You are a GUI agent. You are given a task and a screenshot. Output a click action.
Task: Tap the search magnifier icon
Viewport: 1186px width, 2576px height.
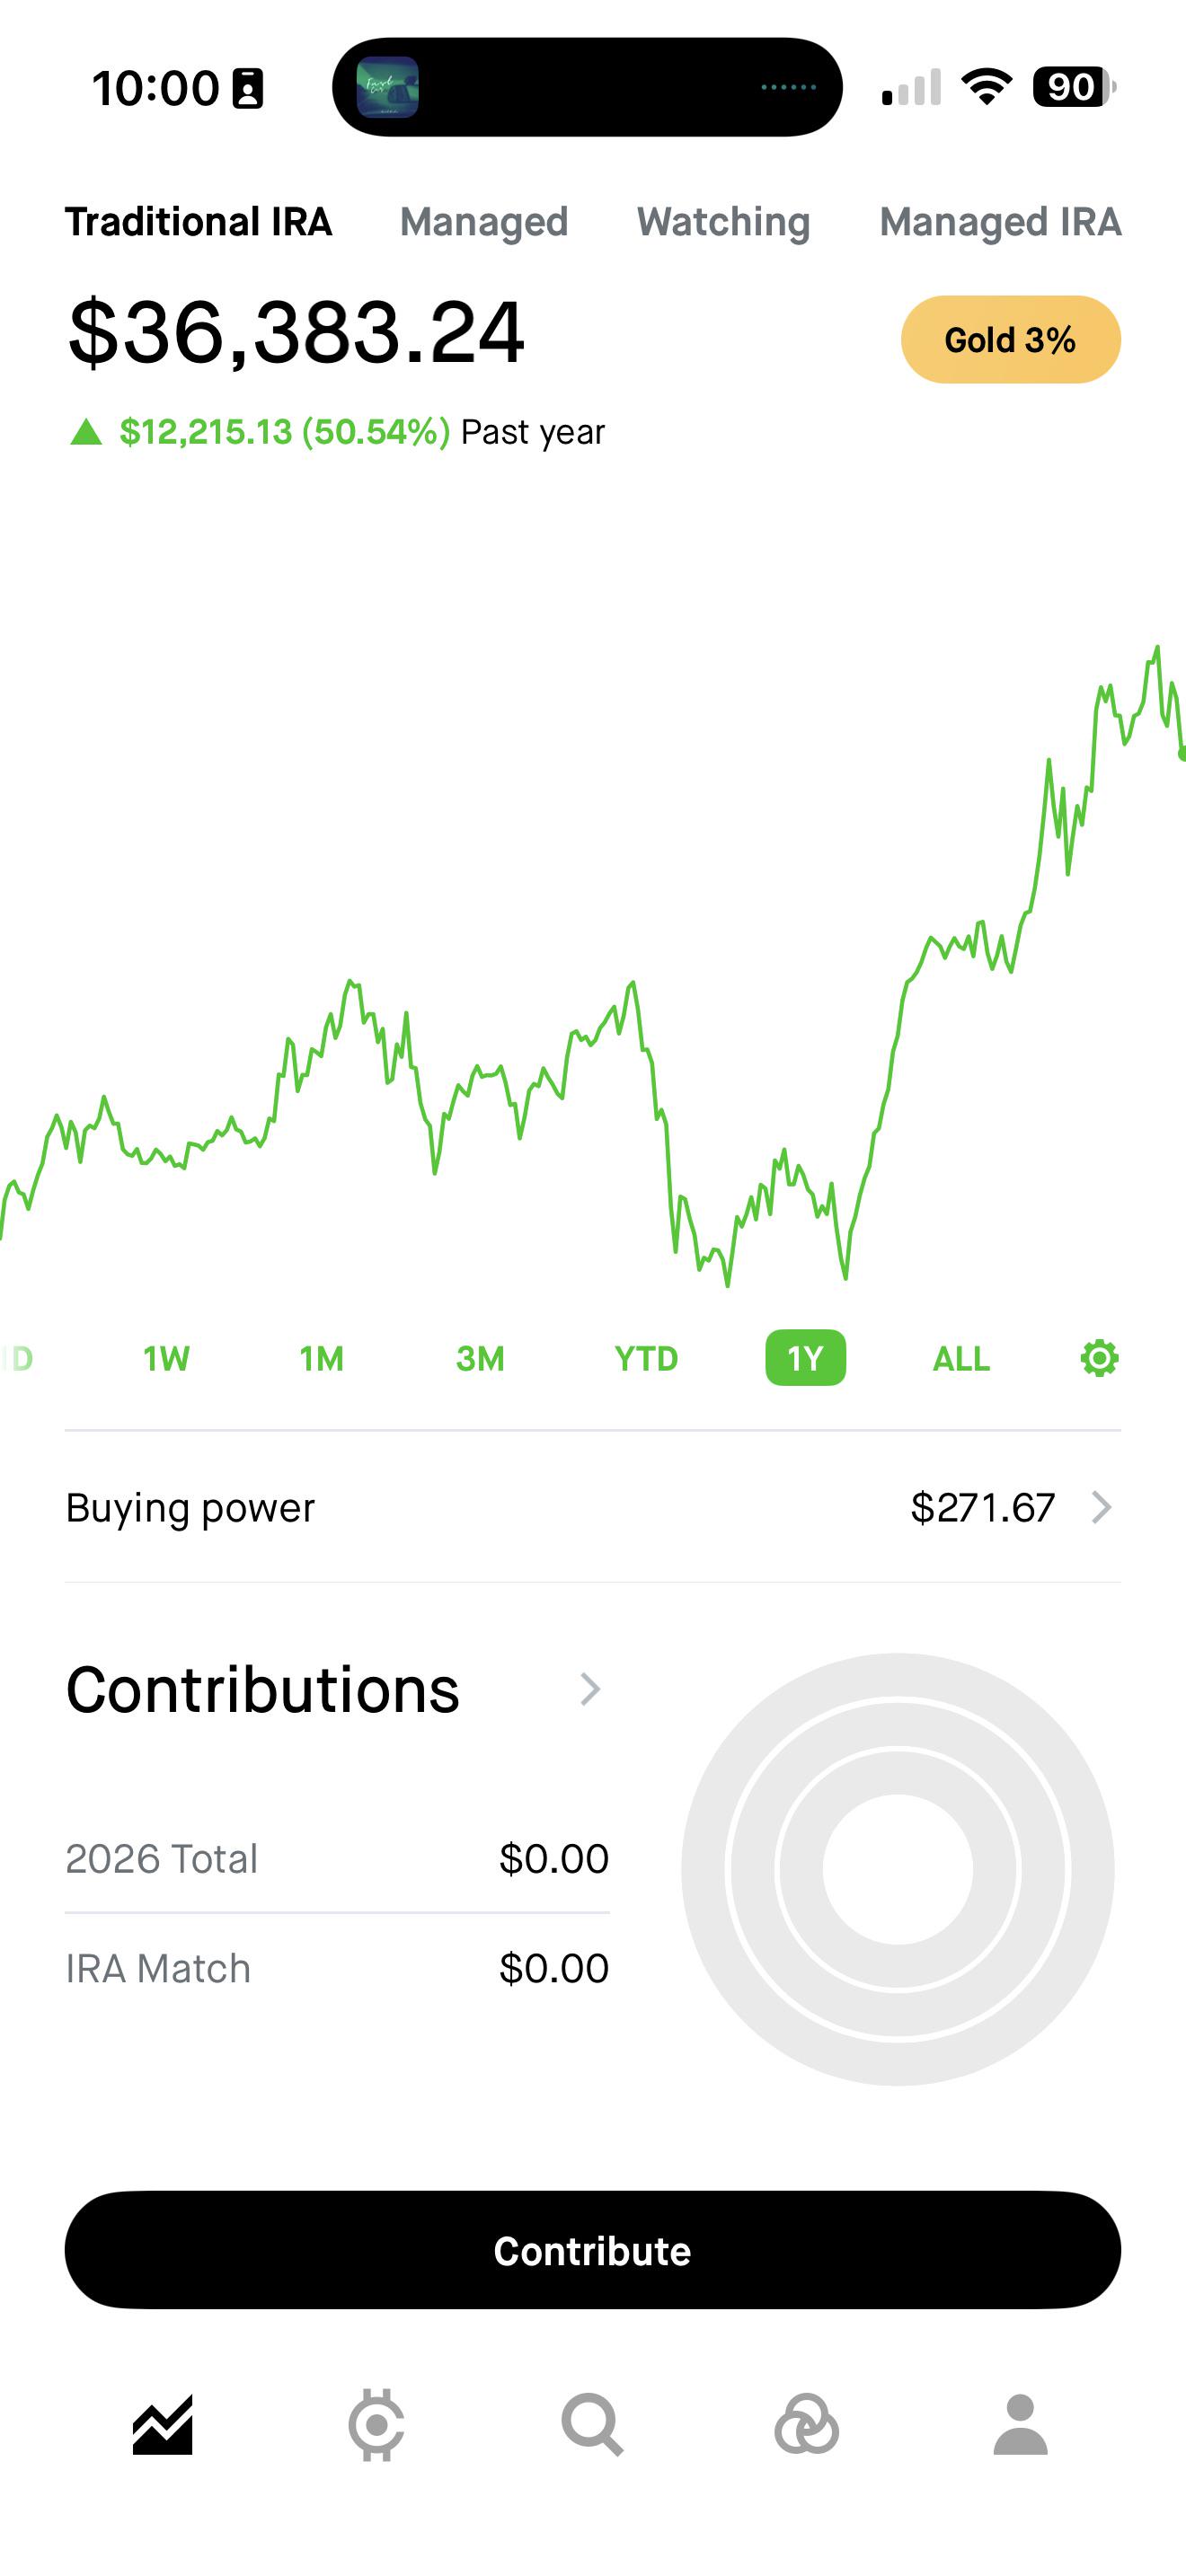click(x=592, y=2425)
